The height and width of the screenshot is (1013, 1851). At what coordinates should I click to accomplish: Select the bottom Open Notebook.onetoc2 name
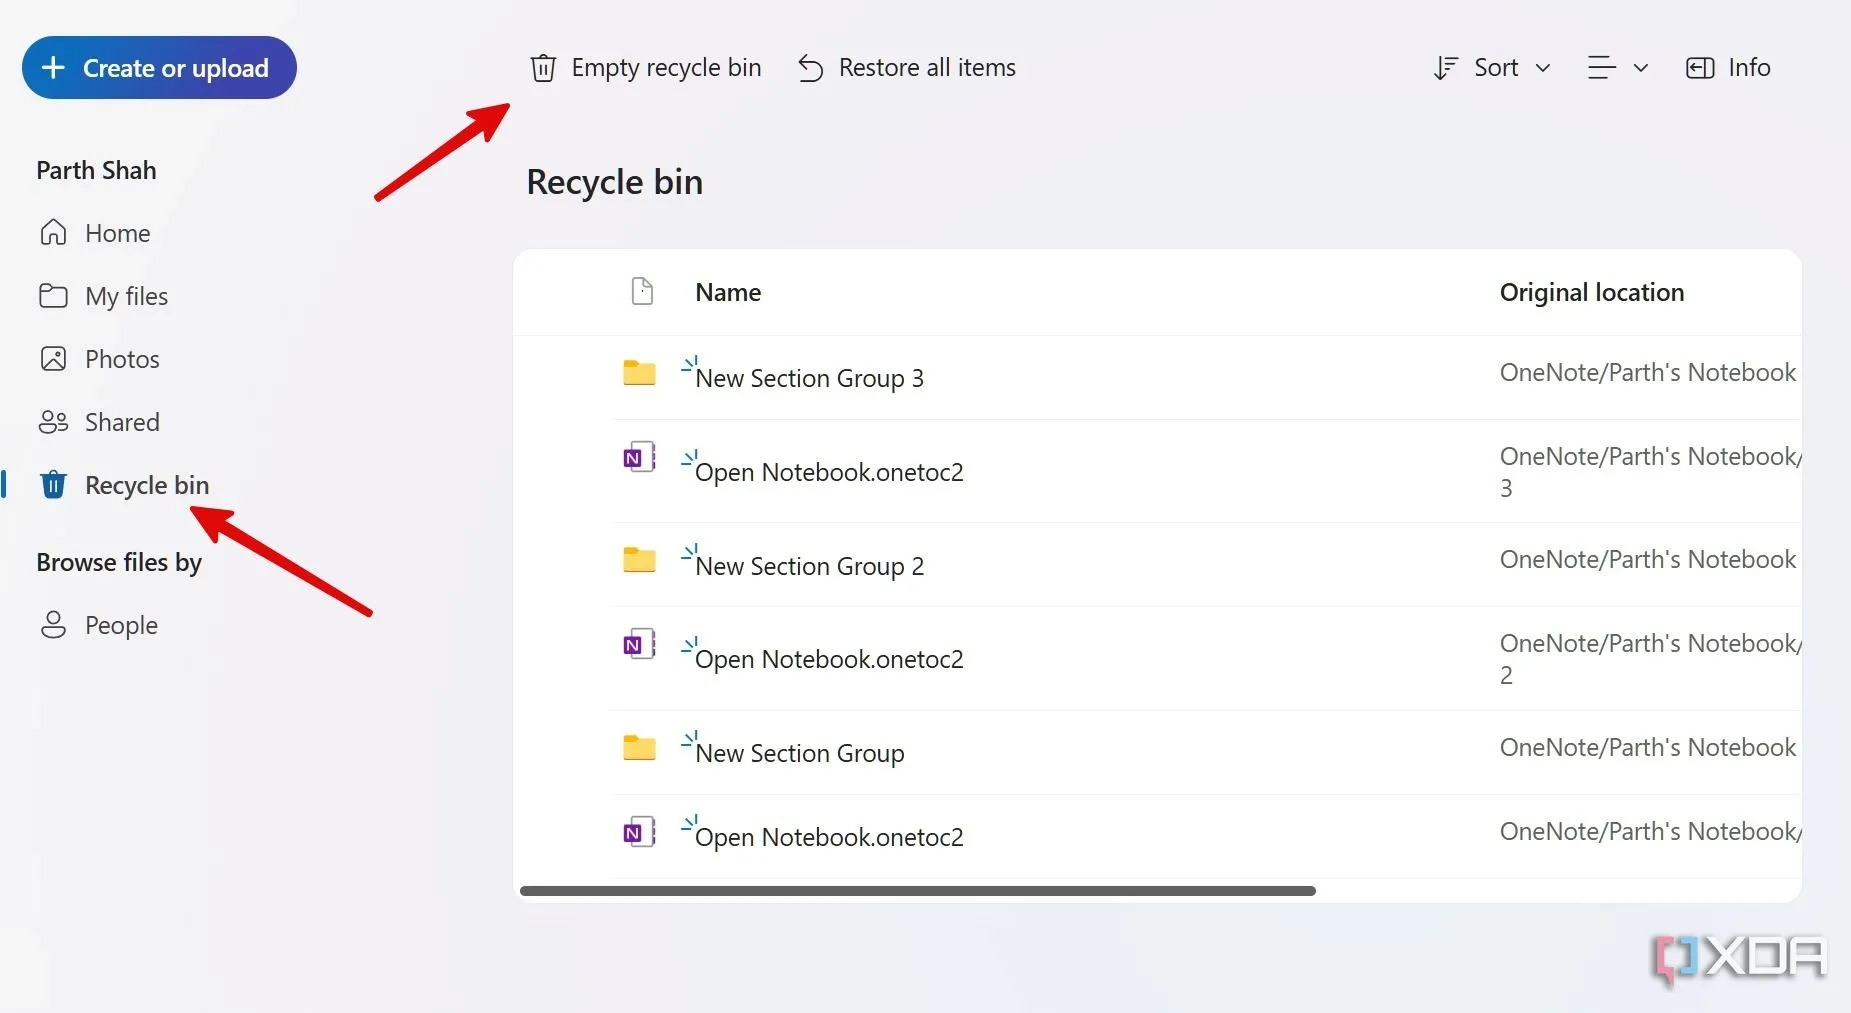coord(829,837)
